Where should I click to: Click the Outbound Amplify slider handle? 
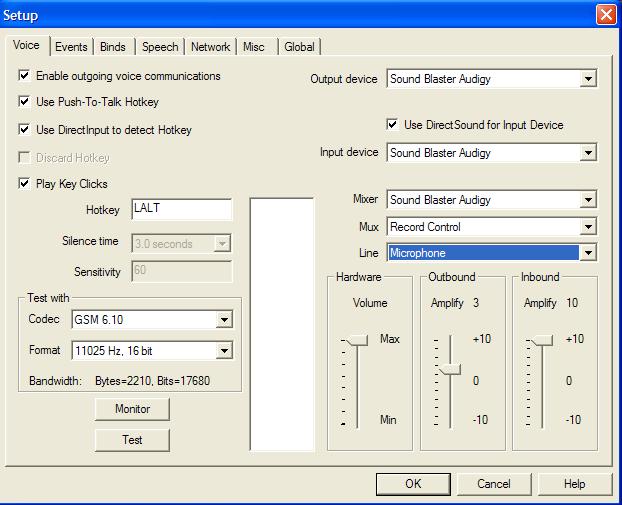(448, 369)
